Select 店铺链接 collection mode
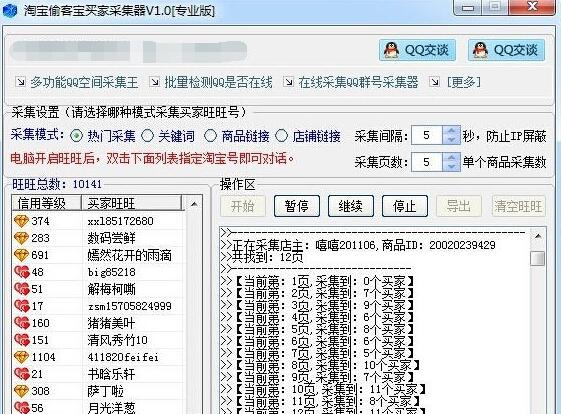 coord(282,136)
